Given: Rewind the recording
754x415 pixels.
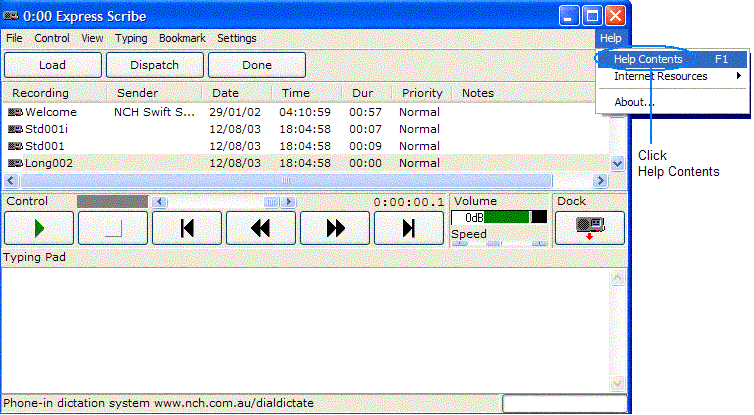Looking at the screenshot, I should click(261, 228).
